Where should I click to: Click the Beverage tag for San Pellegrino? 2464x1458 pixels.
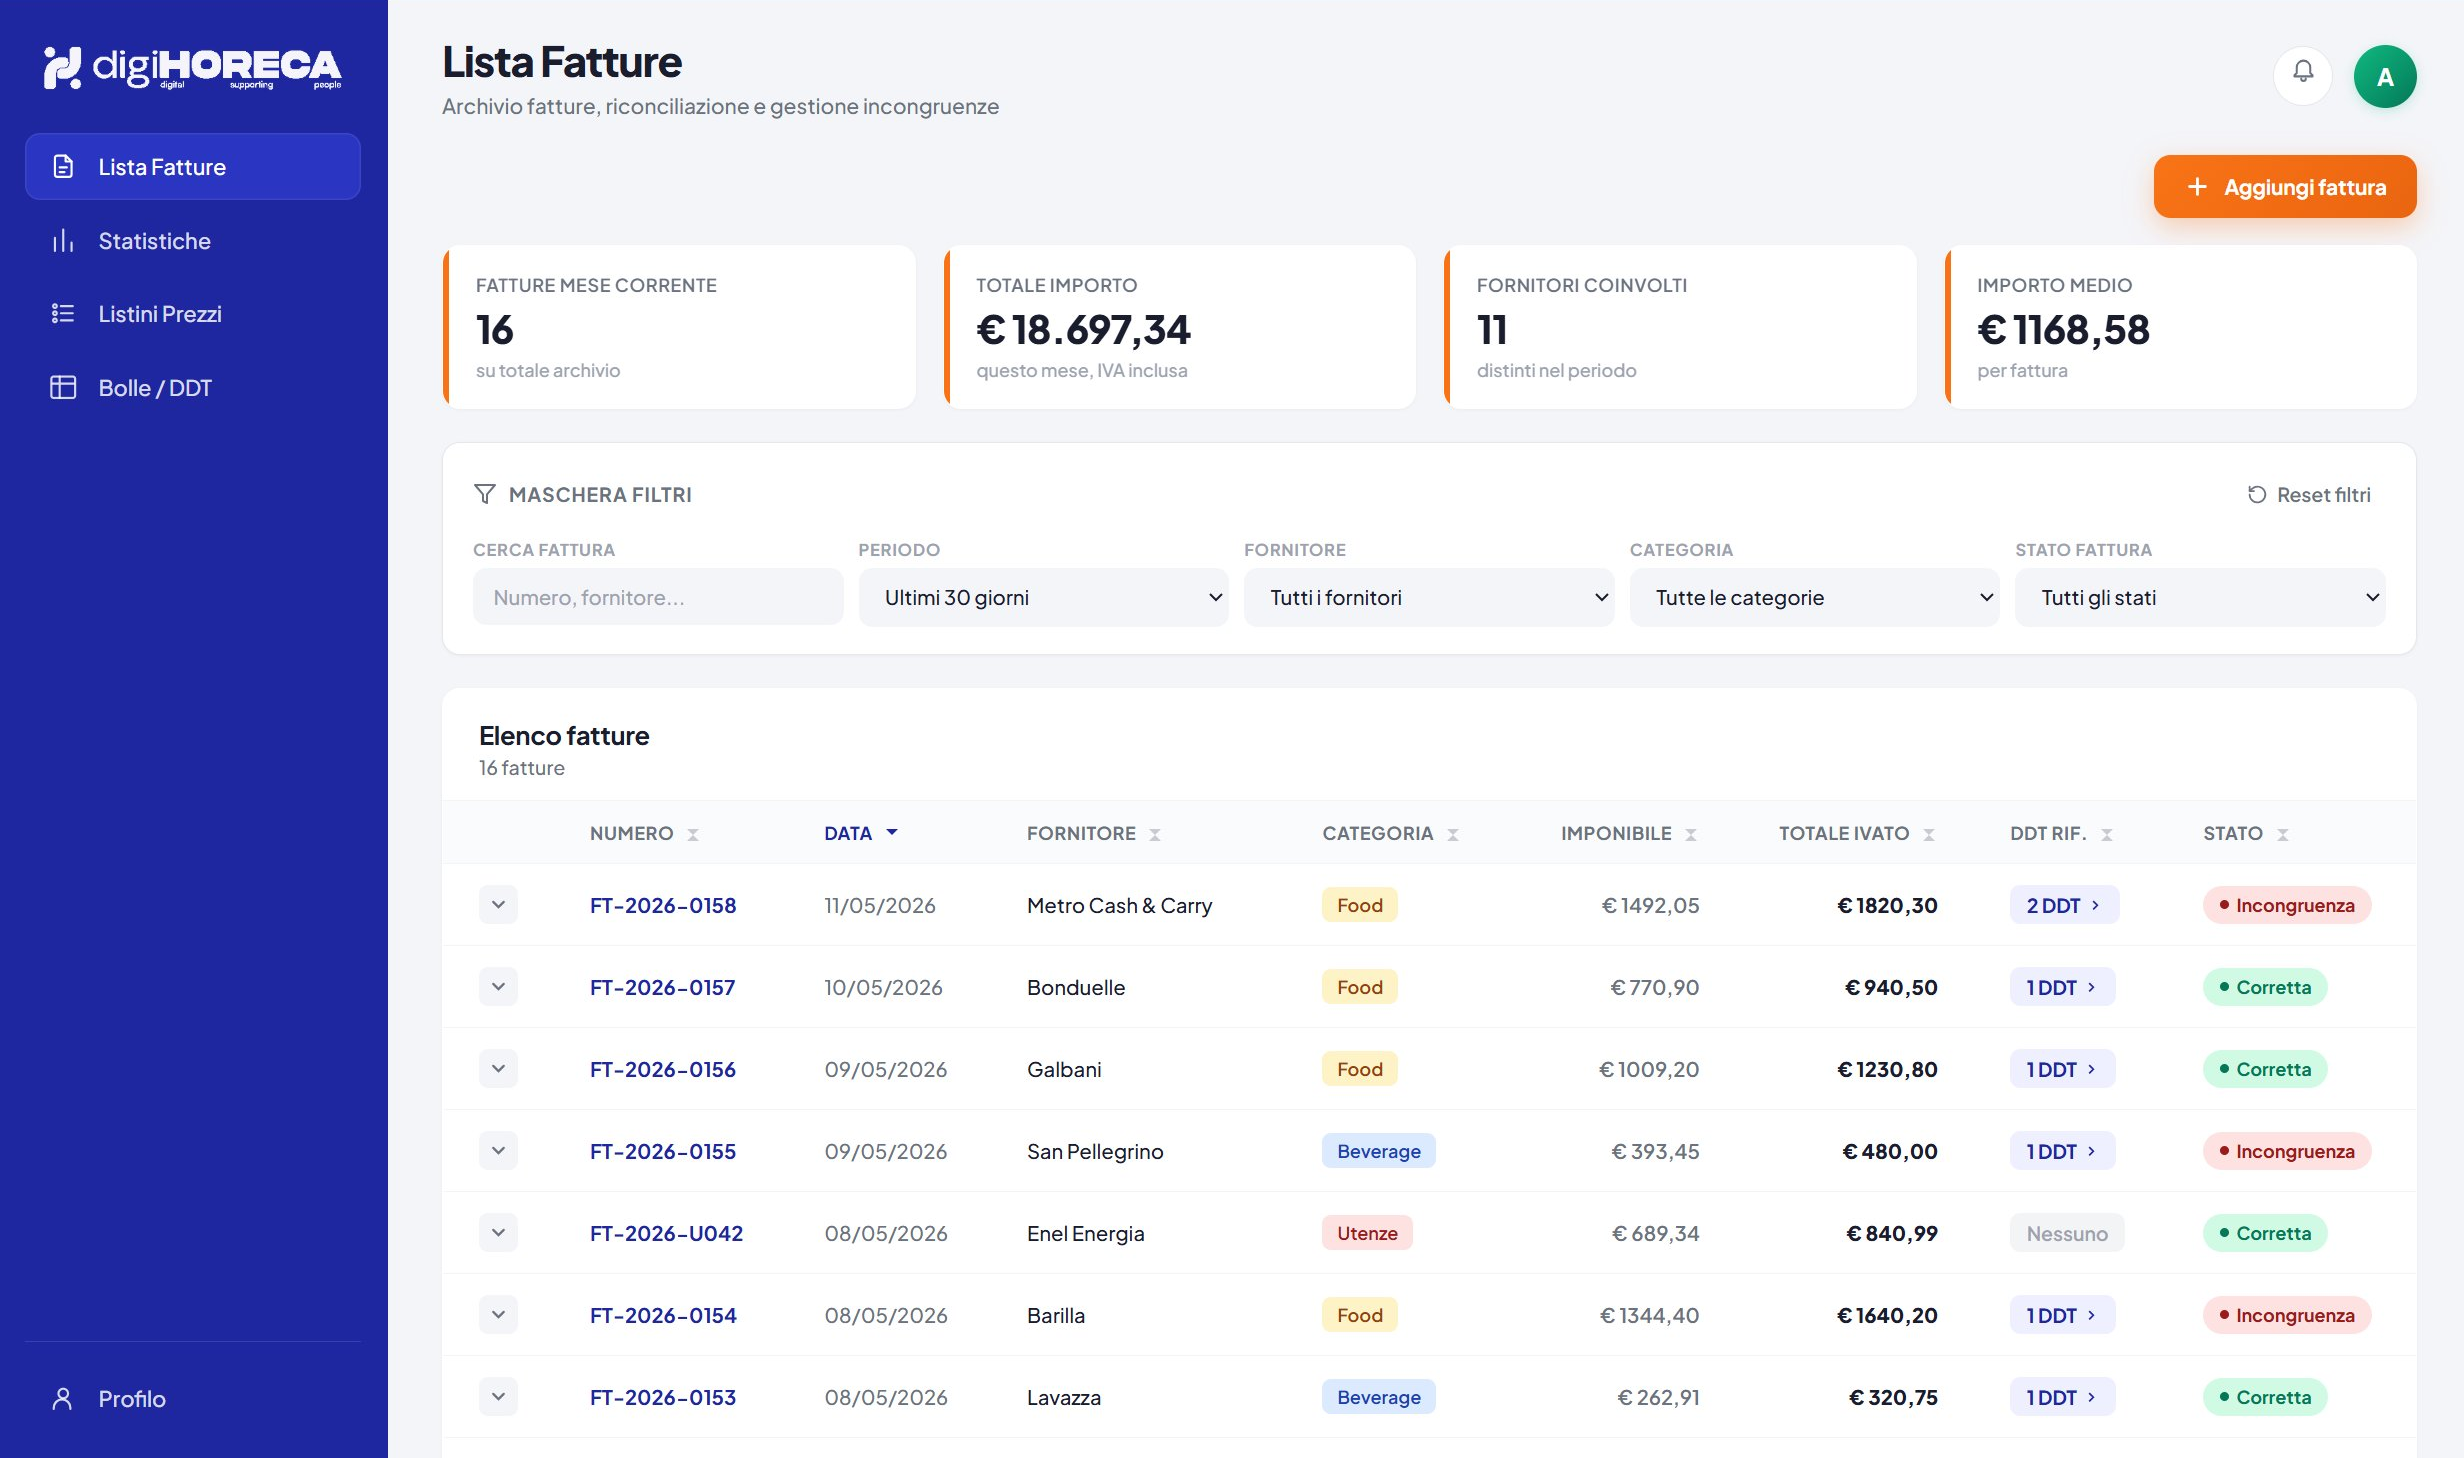(1378, 1151)
